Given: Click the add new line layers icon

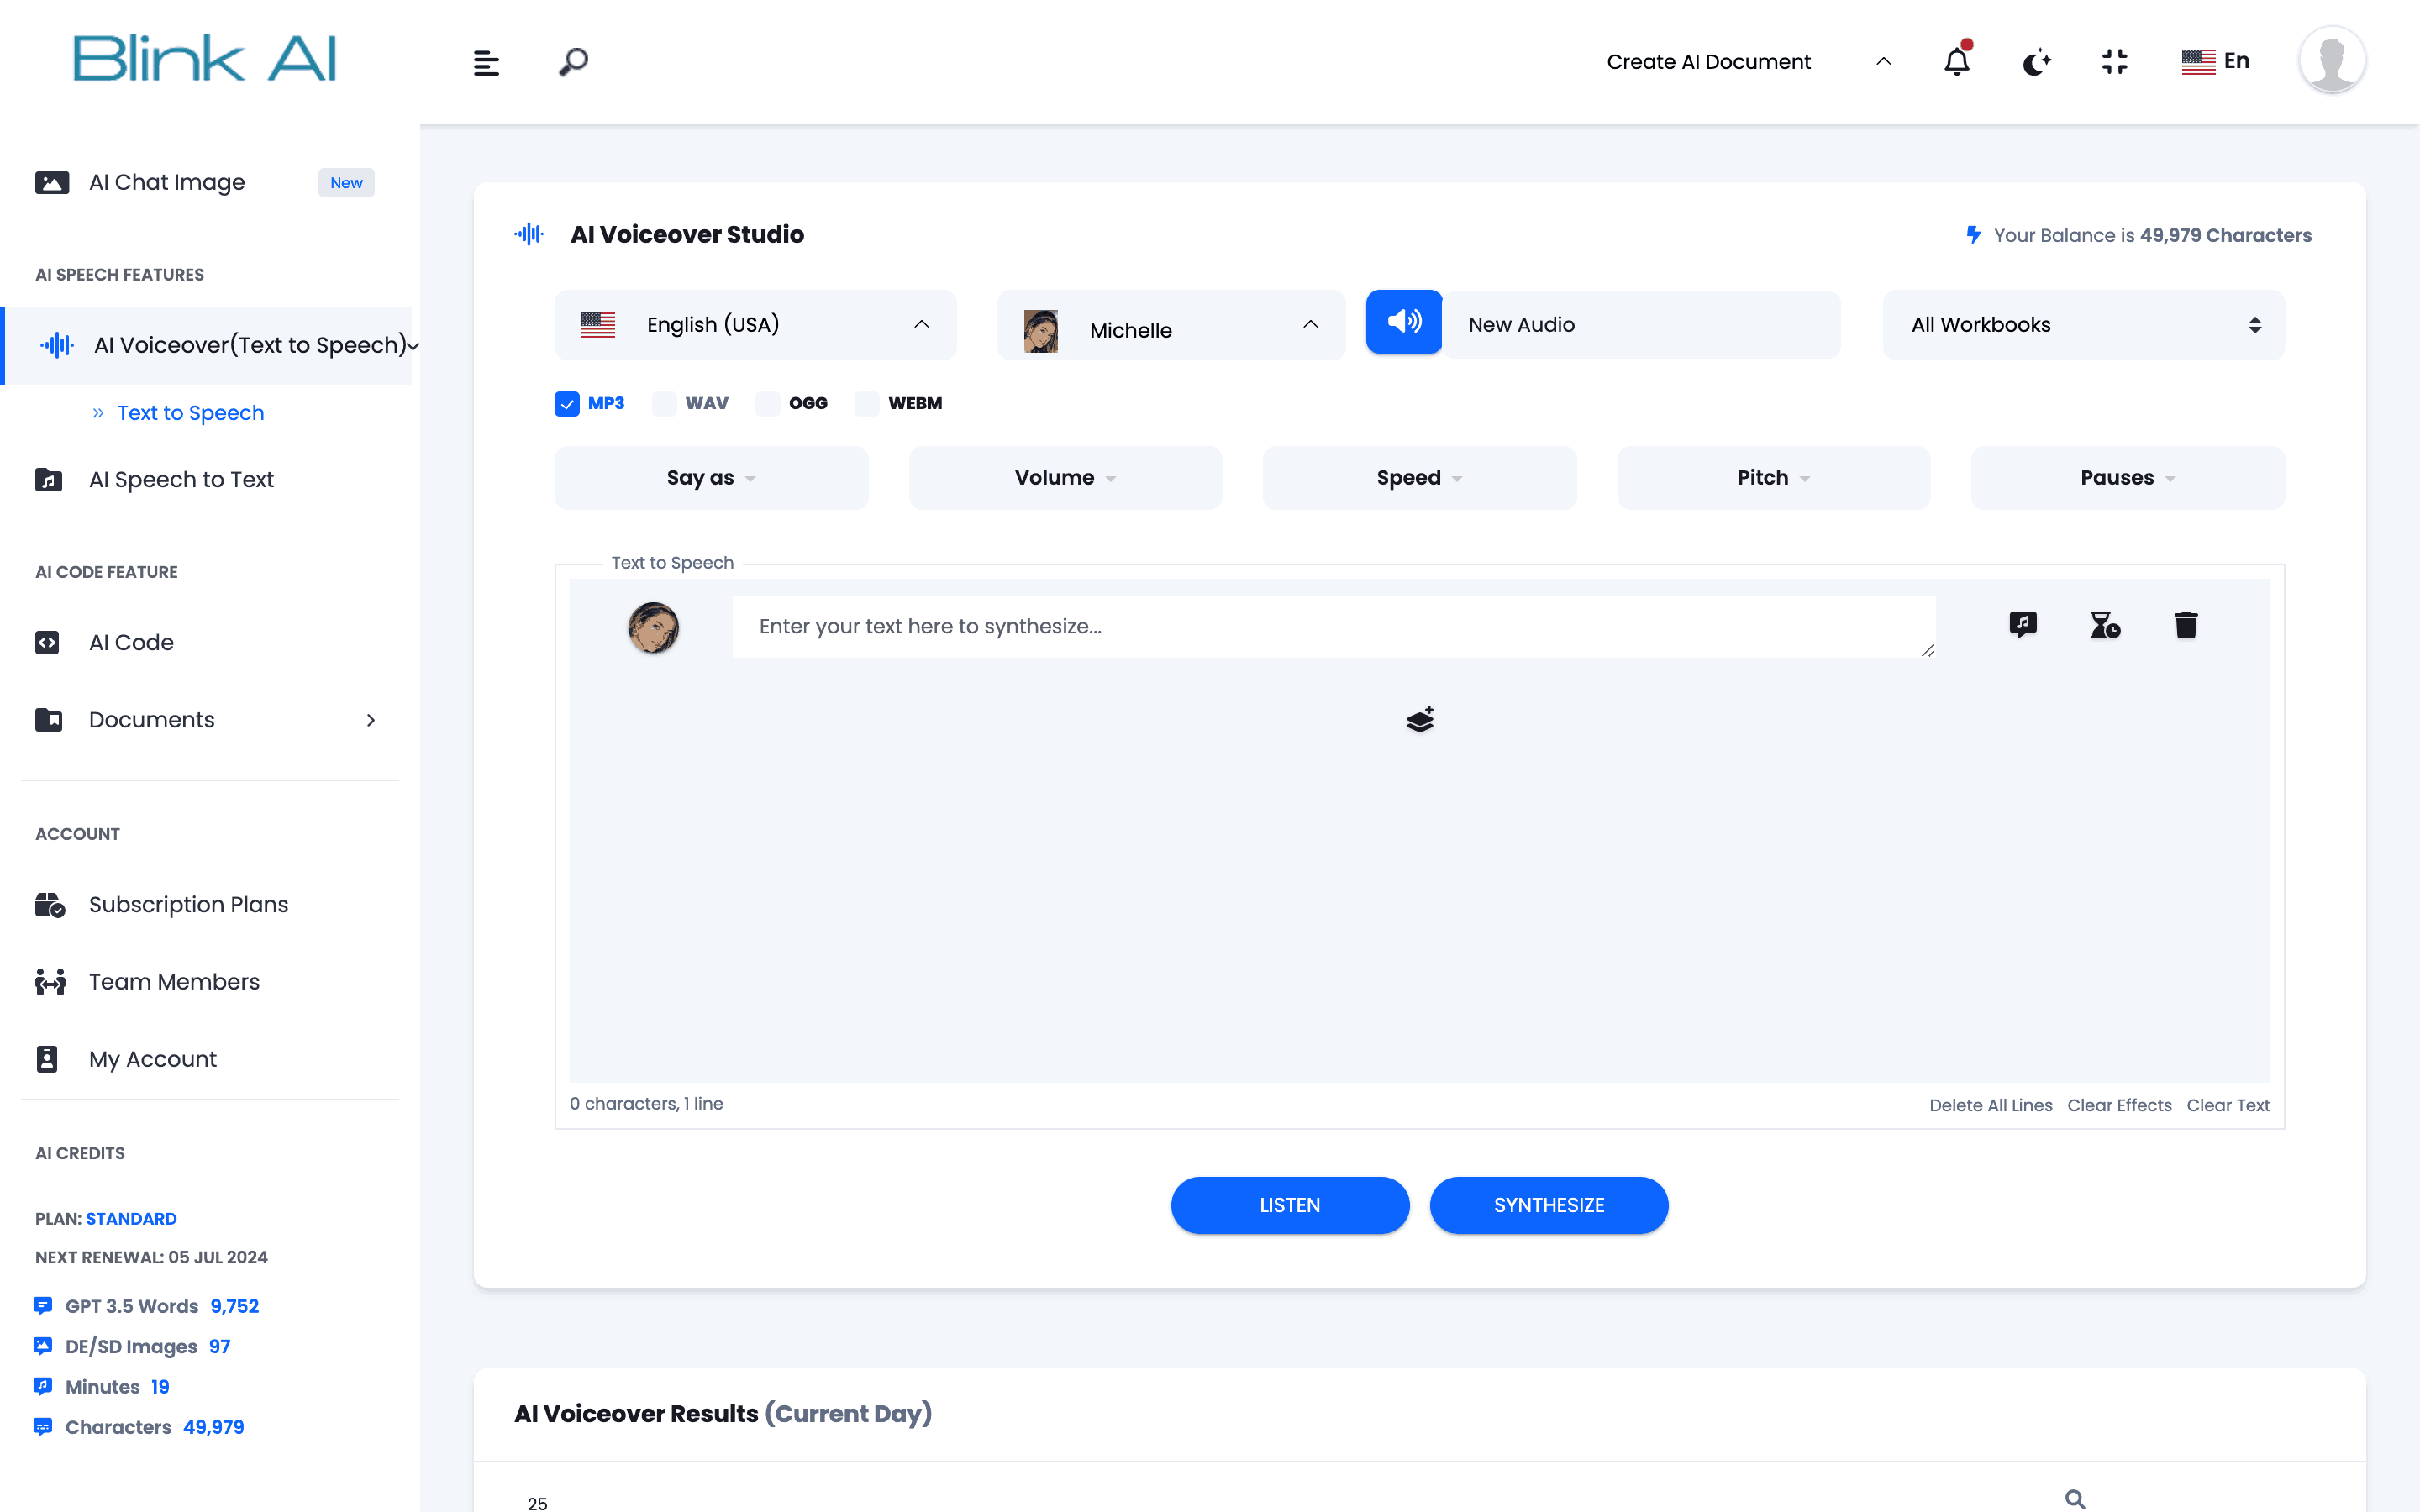Looking at the screenshot, I should coord(1419,719).
